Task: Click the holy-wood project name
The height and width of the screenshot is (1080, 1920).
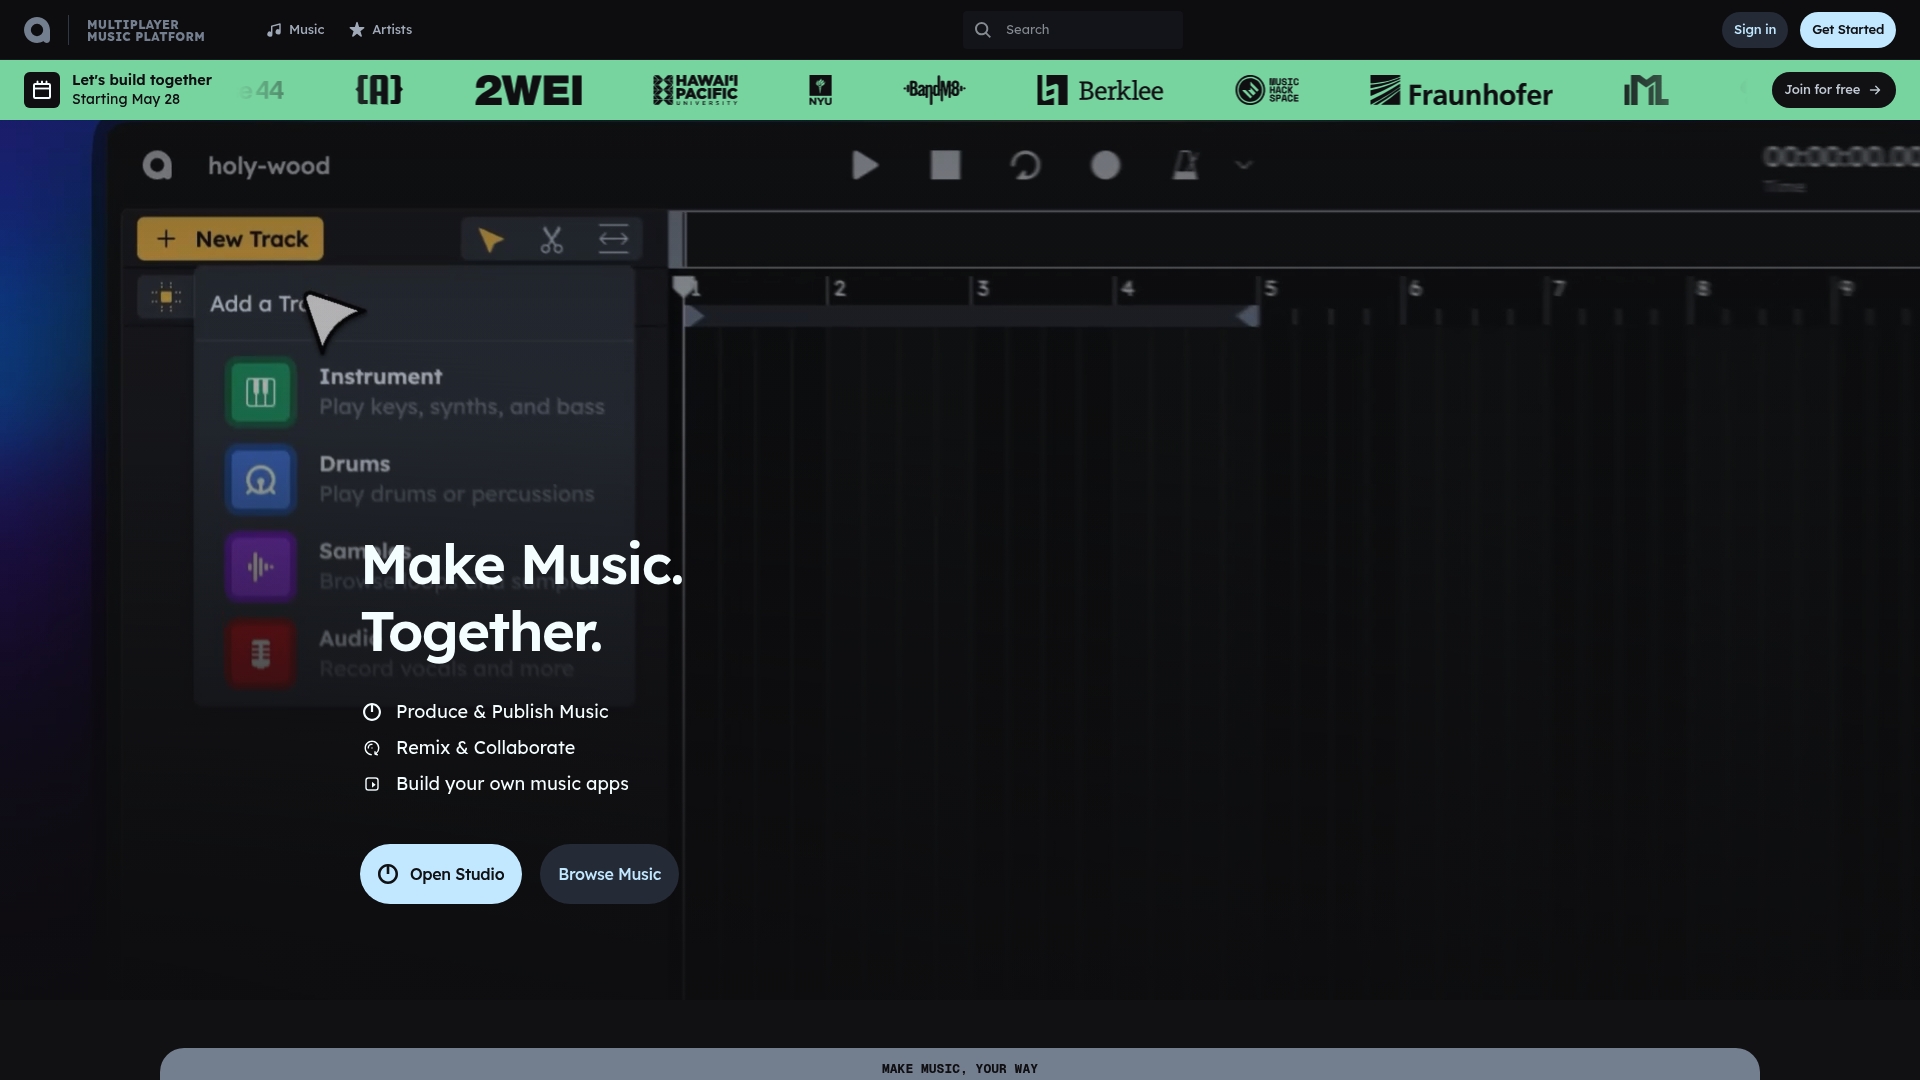Action: coord(269,166)
